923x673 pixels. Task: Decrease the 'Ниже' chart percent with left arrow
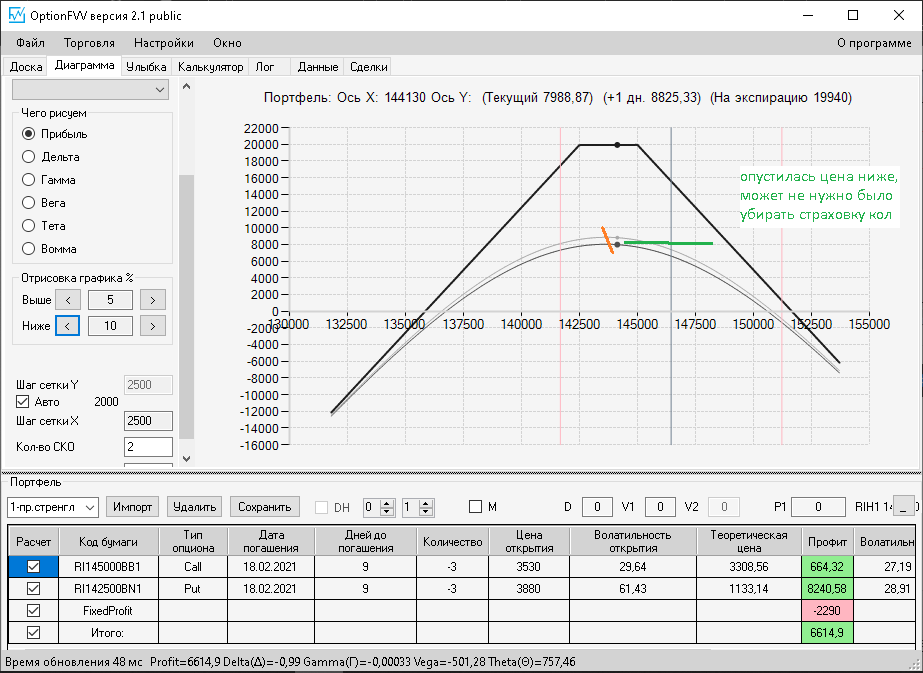[66, 325]
